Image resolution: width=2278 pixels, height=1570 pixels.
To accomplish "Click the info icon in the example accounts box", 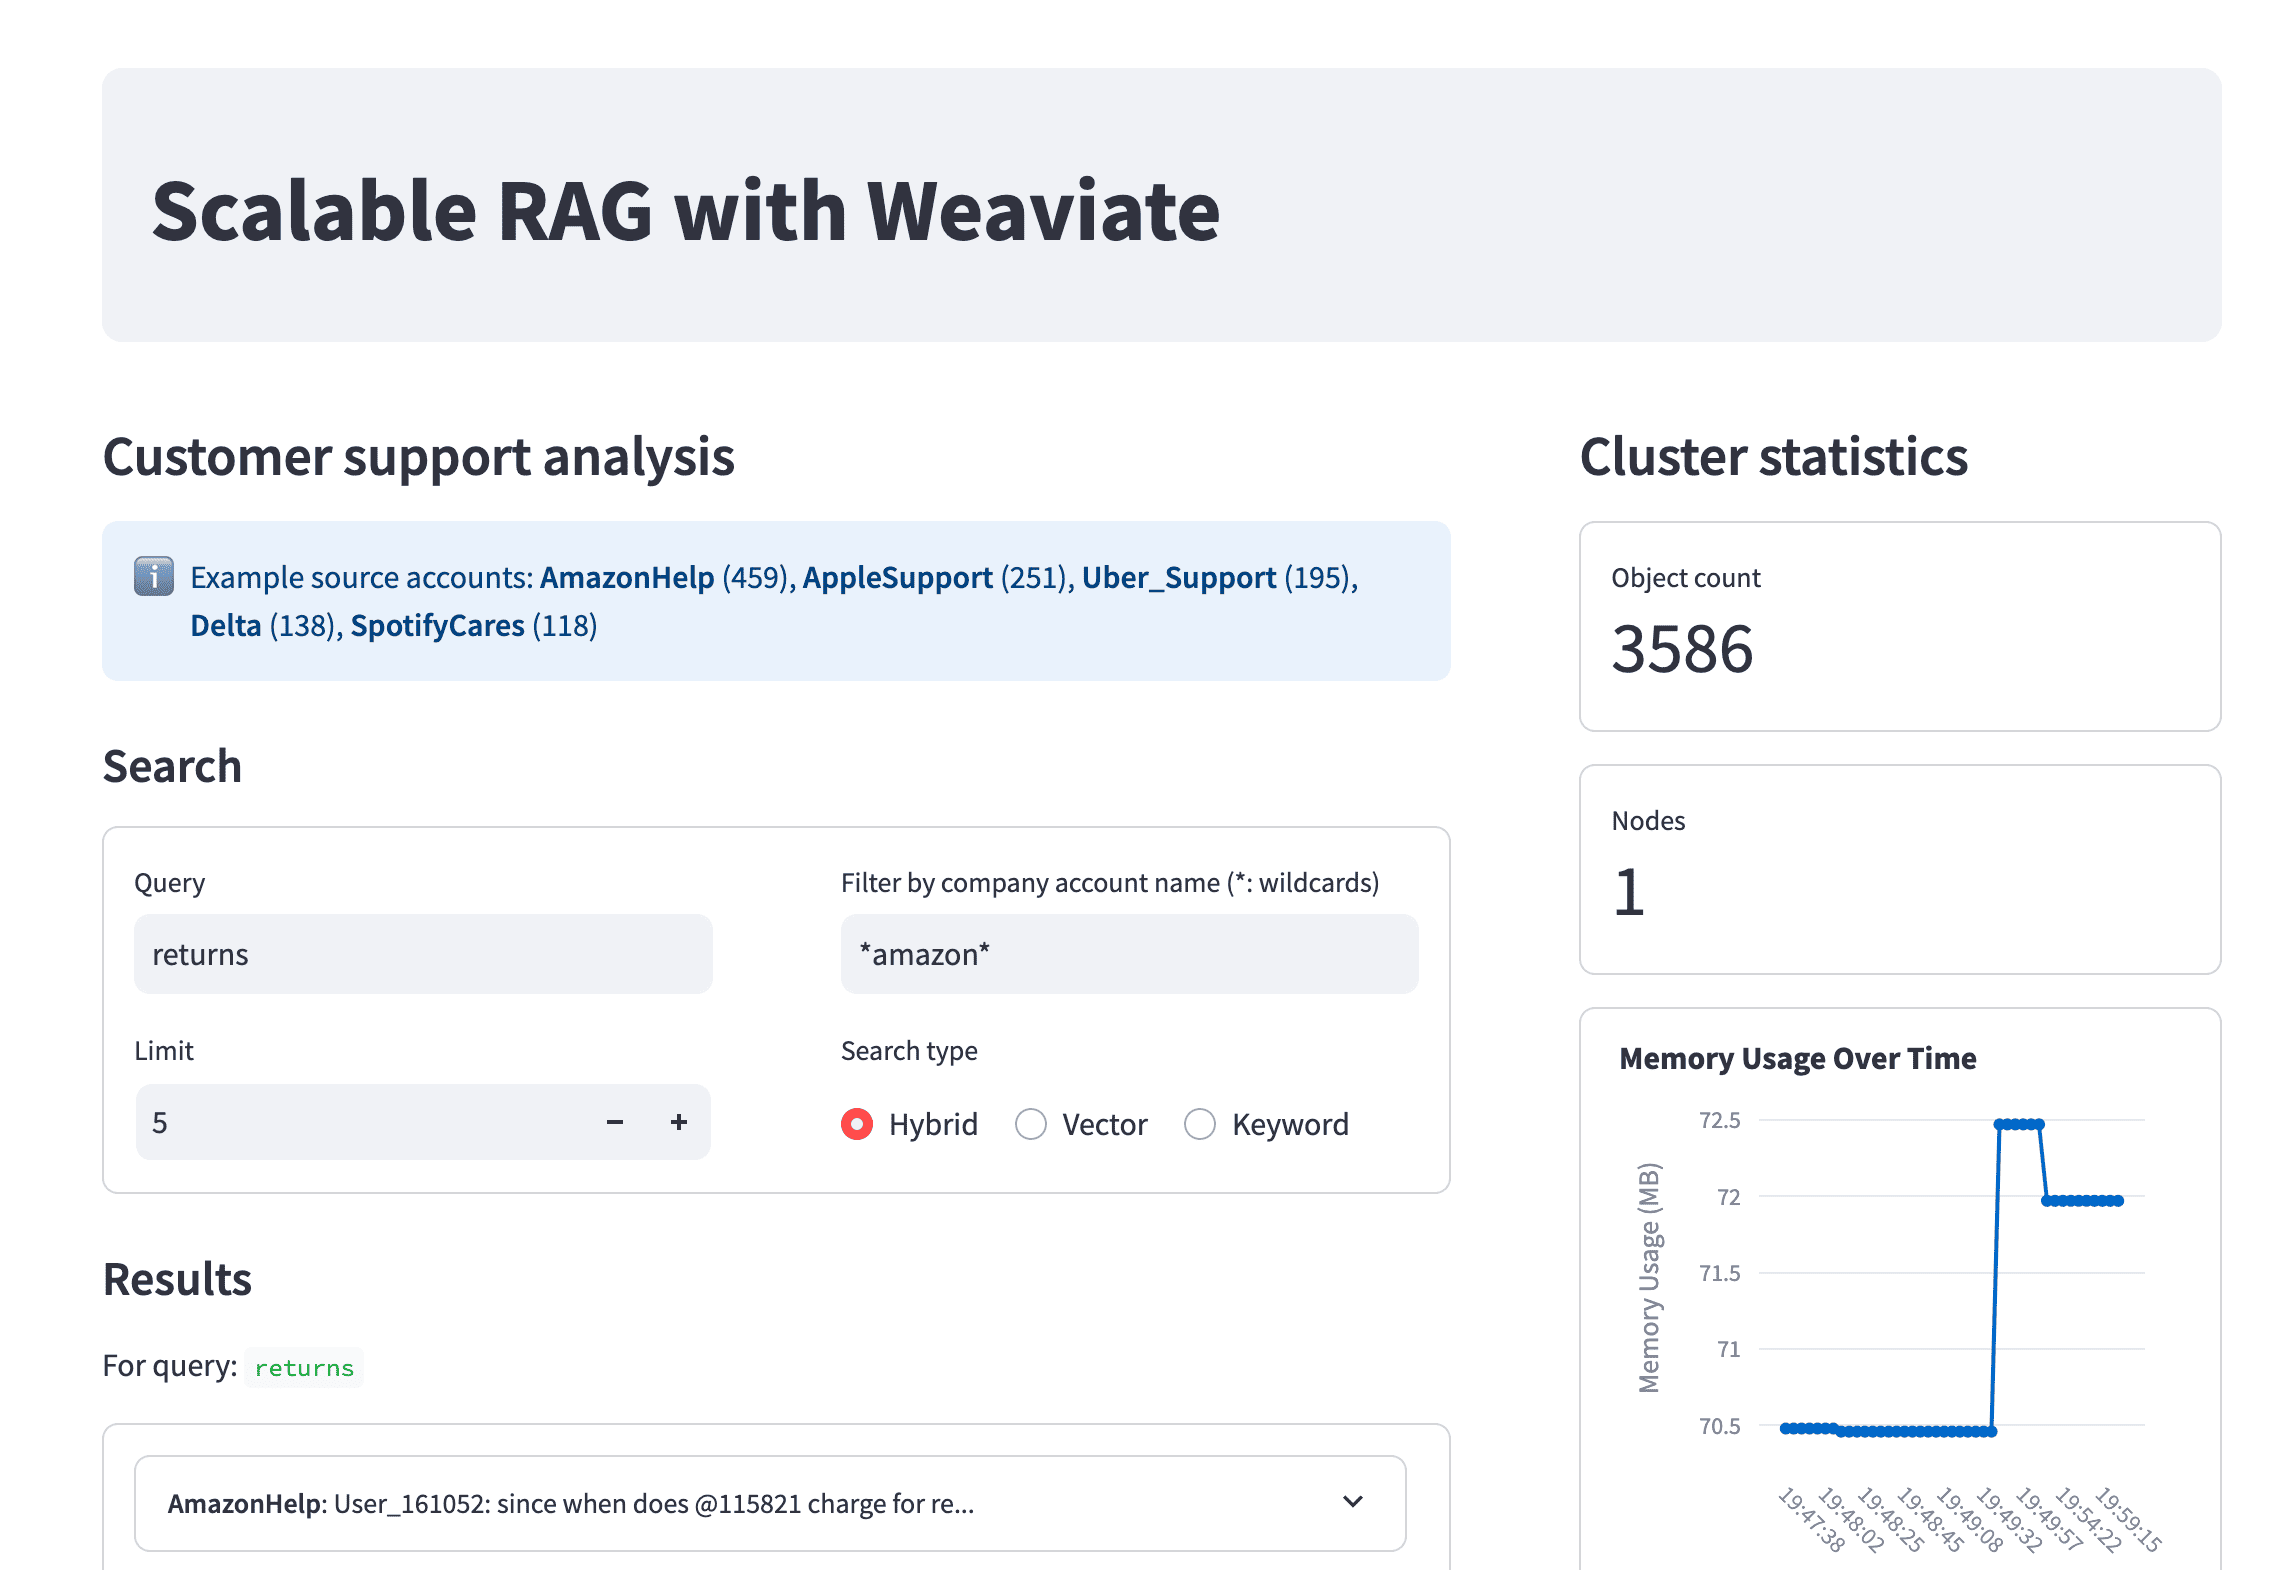I will 153,577.
